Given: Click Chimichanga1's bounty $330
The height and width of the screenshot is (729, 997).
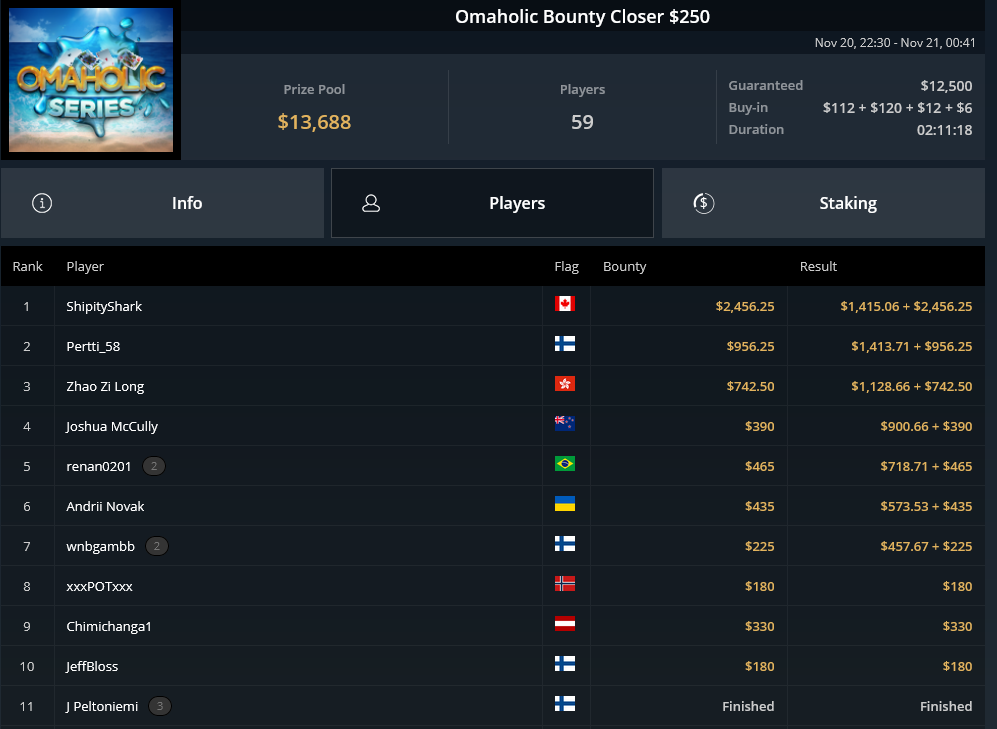Looking at the screenshot, I should [x=760, y=627].
